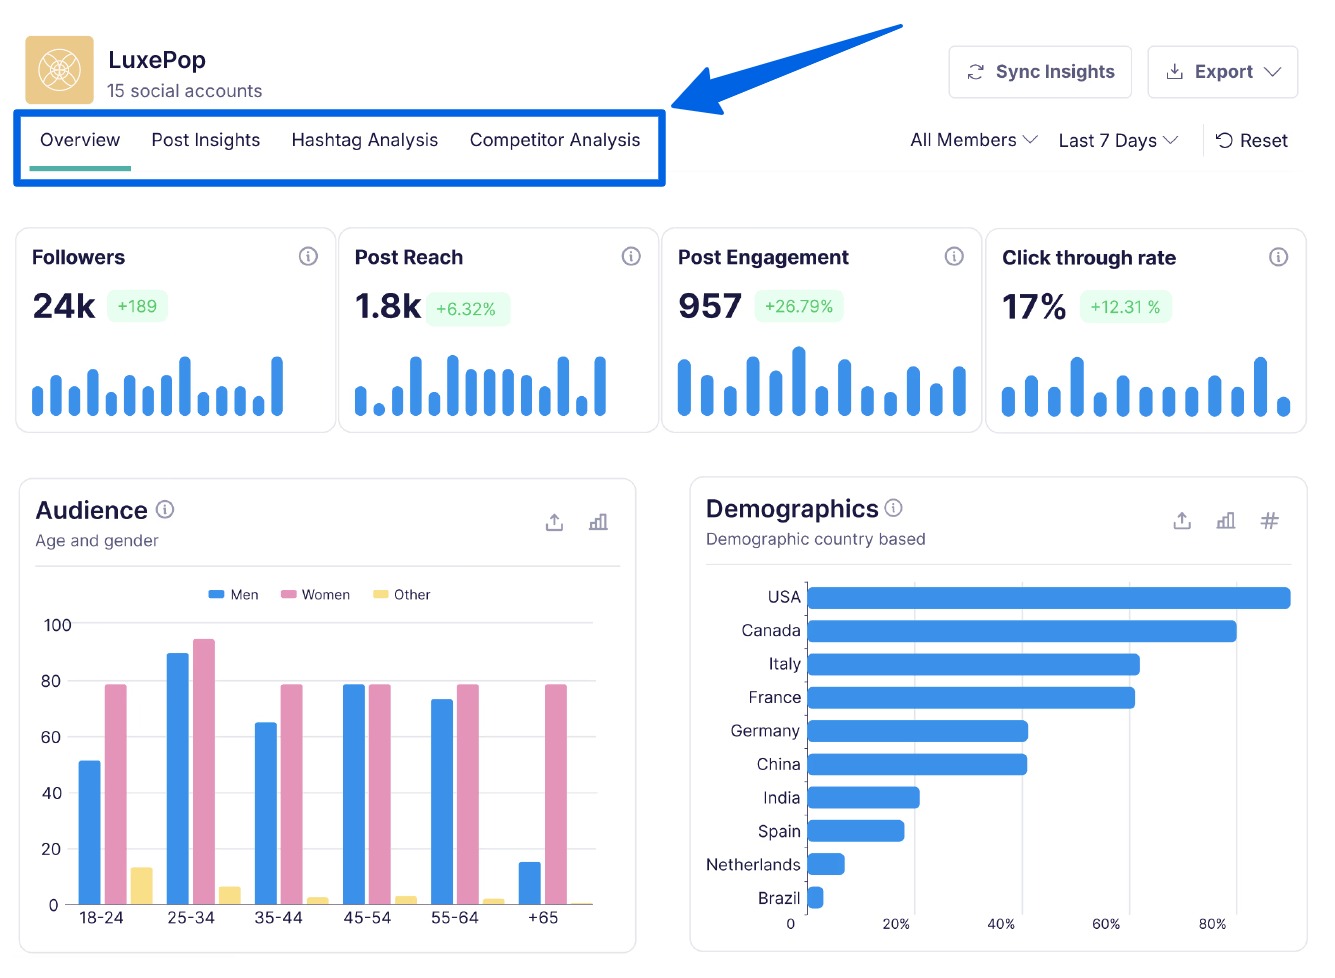Click the info icon beside Followers
The width and height of the screenshot is (1335, 978).
308,256
